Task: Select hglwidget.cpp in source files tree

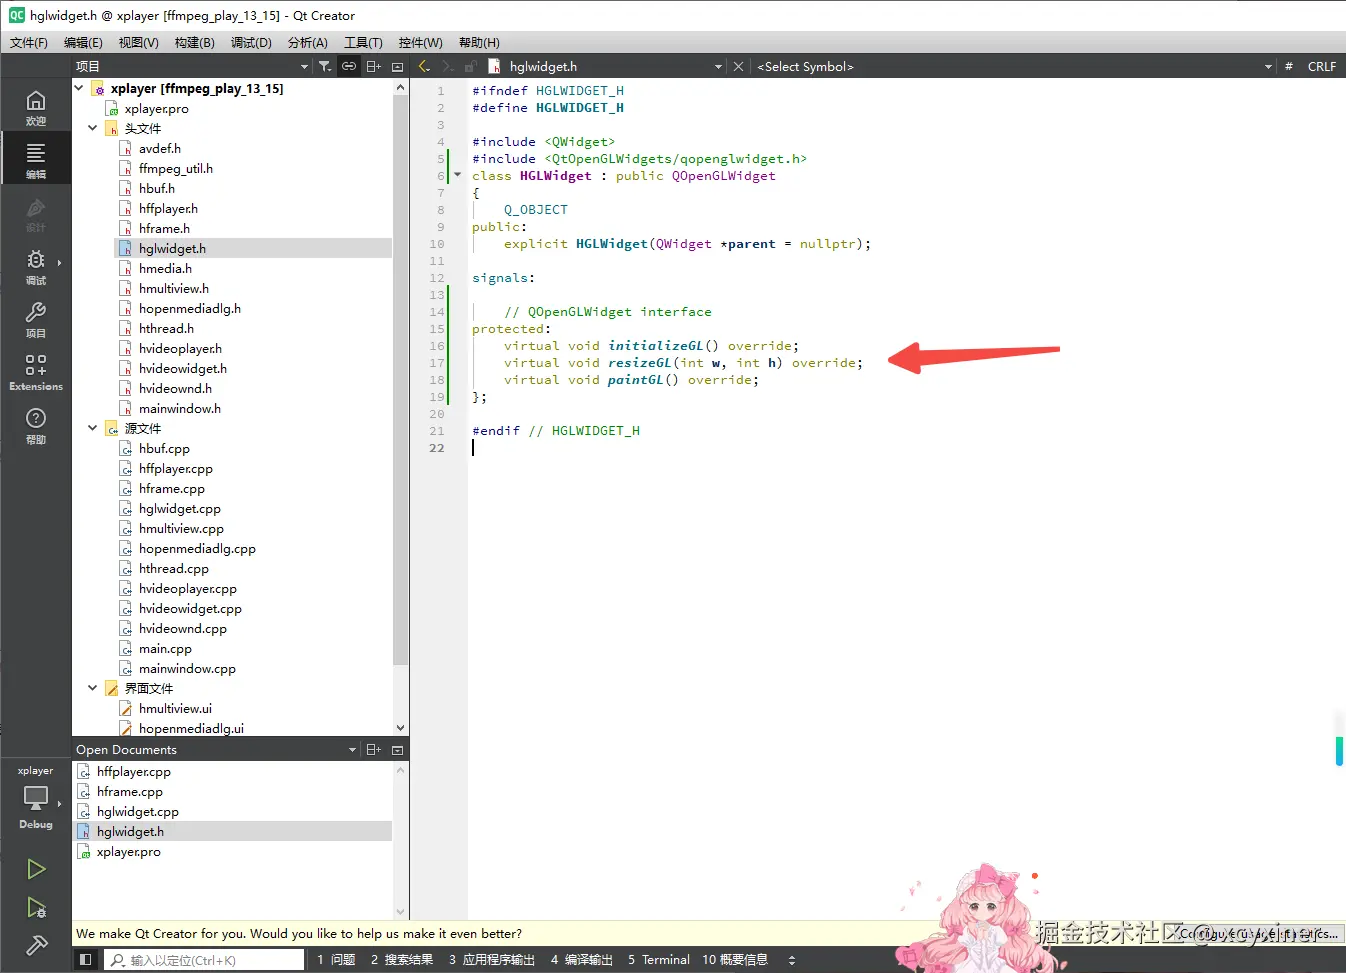Action: click(x=179, y=508)
